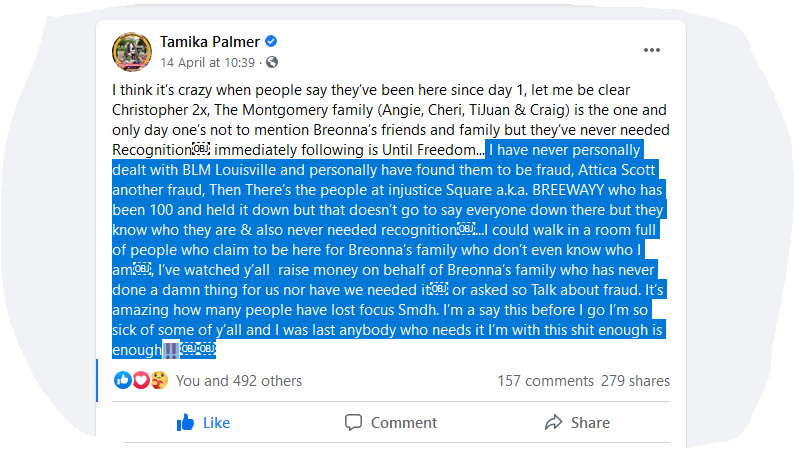Click the blue verified badge
Image resolution: width=794 pixels, height=461 pixels.
[x=271, y=41]
